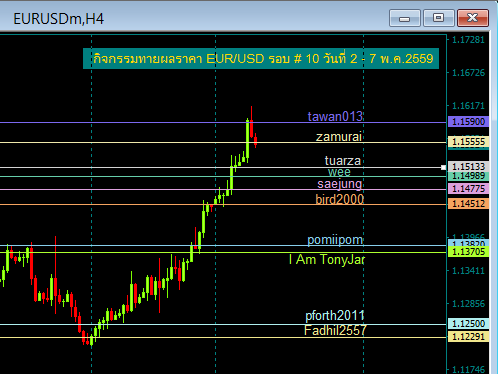The image size is (498, 374).
Task: Select the bird2000 orange line label
Action: pos(340,199)
